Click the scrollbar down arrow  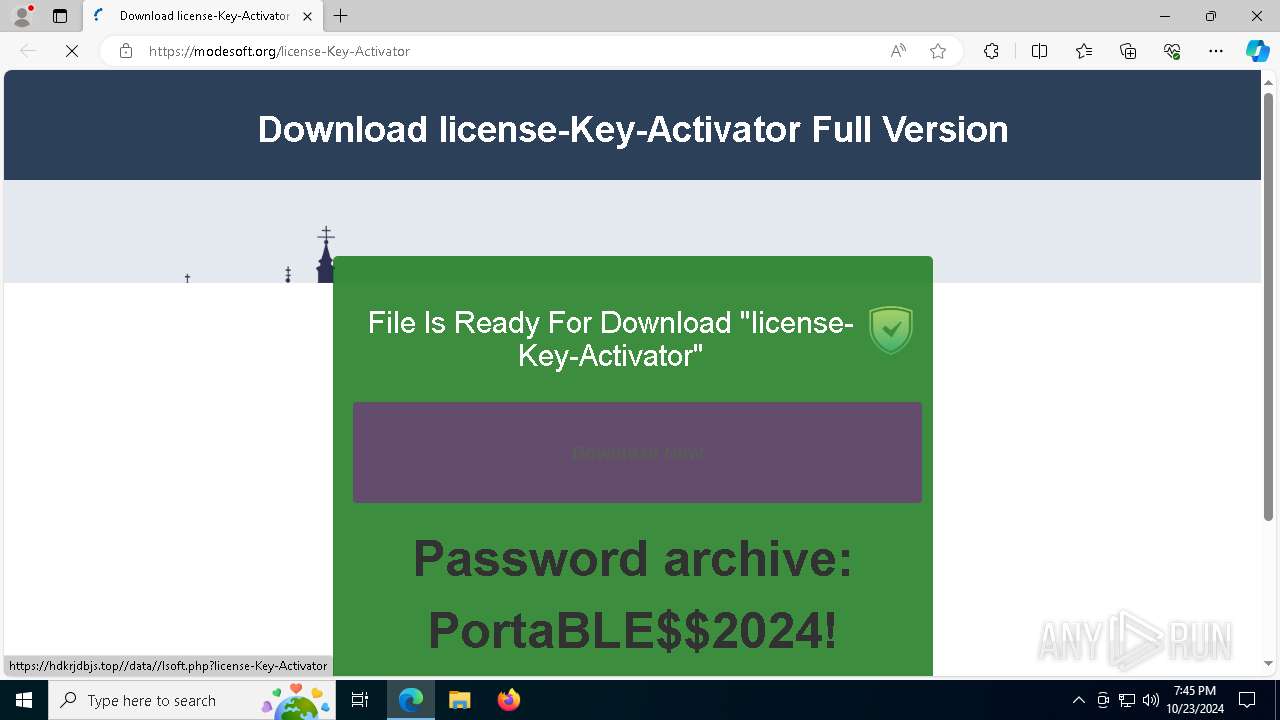click(1269, 663)
